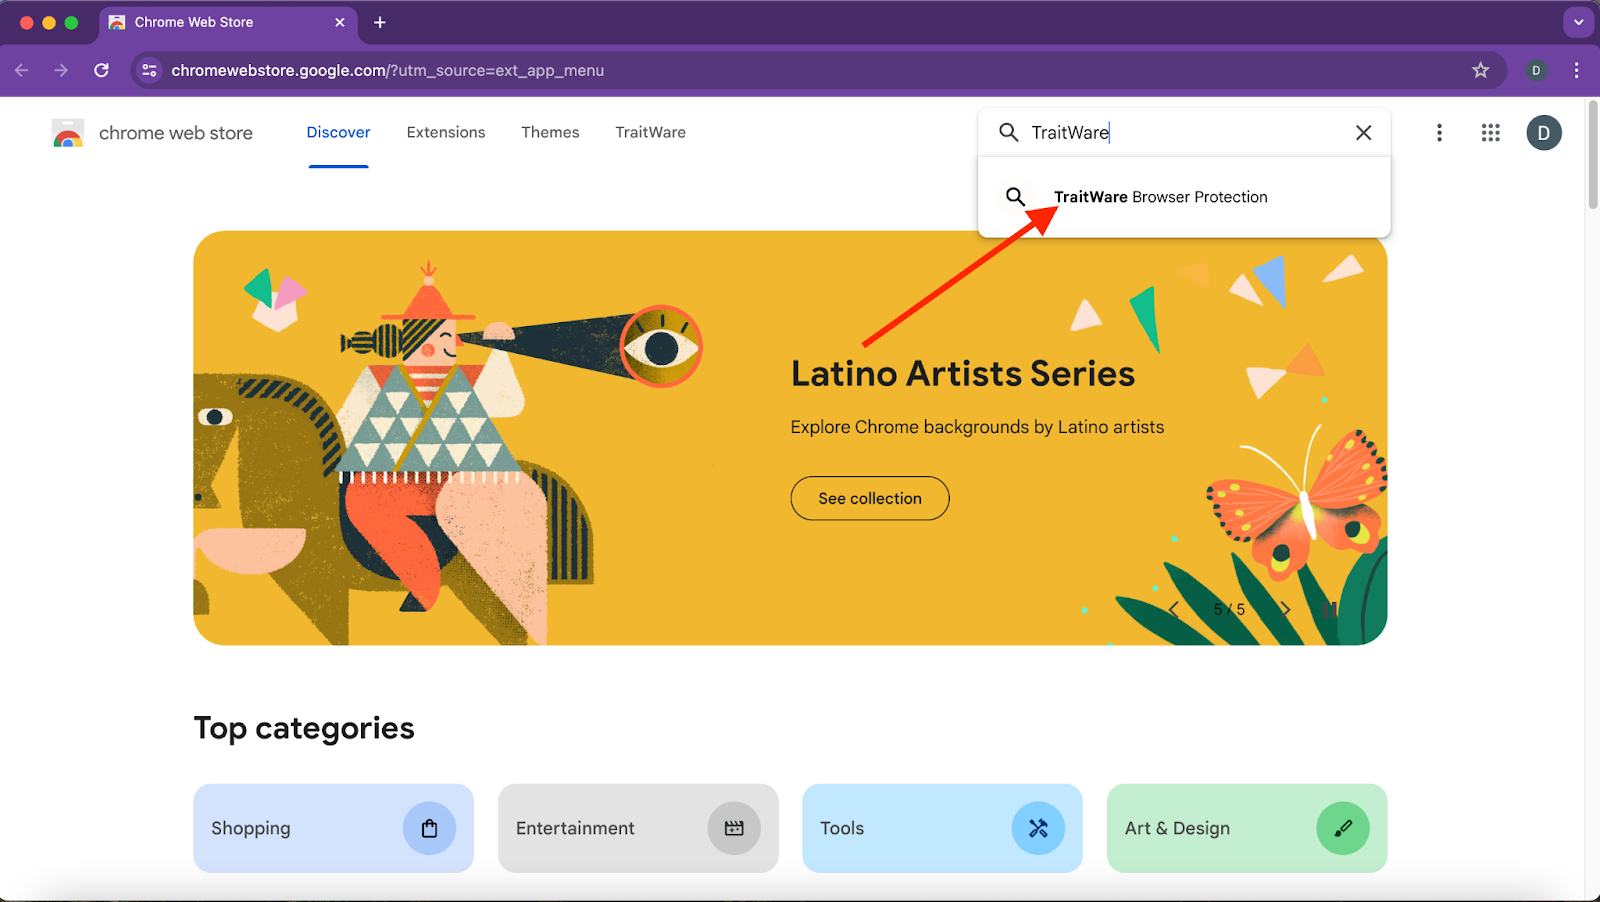This screenshot has width=1600, height=902.
Task: Go to the next carousel slide
Action: 1285,609
